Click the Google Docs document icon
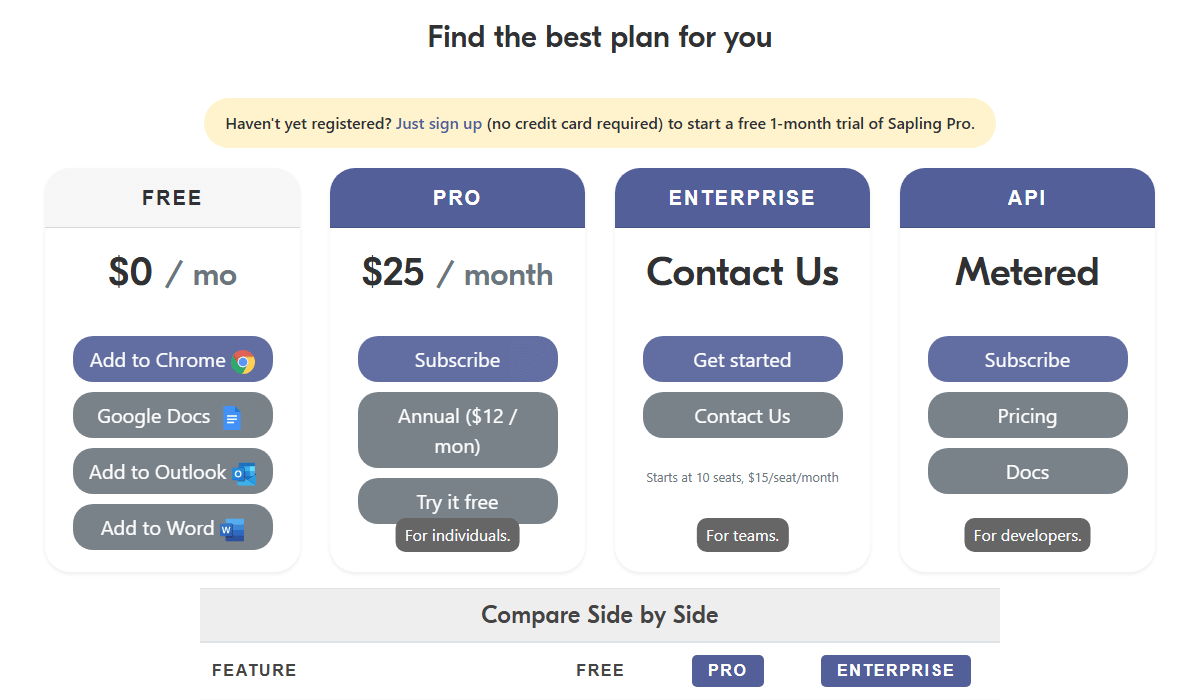Viewport: 1200px width, 700px height. [x=232, y=417]
